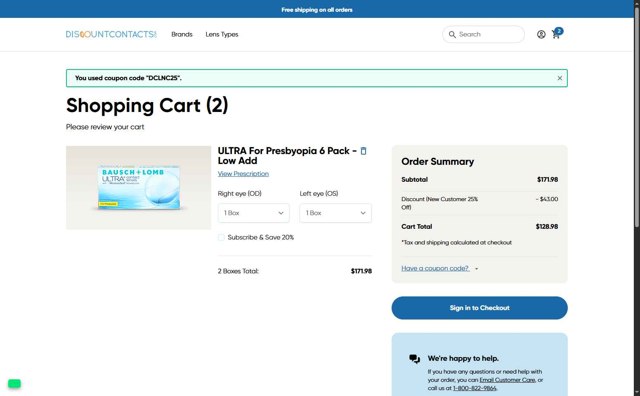The image size is (640, 396).
Task: Delete ULTRA For Presbyopia item with trash icon
Action: point(363,151)
